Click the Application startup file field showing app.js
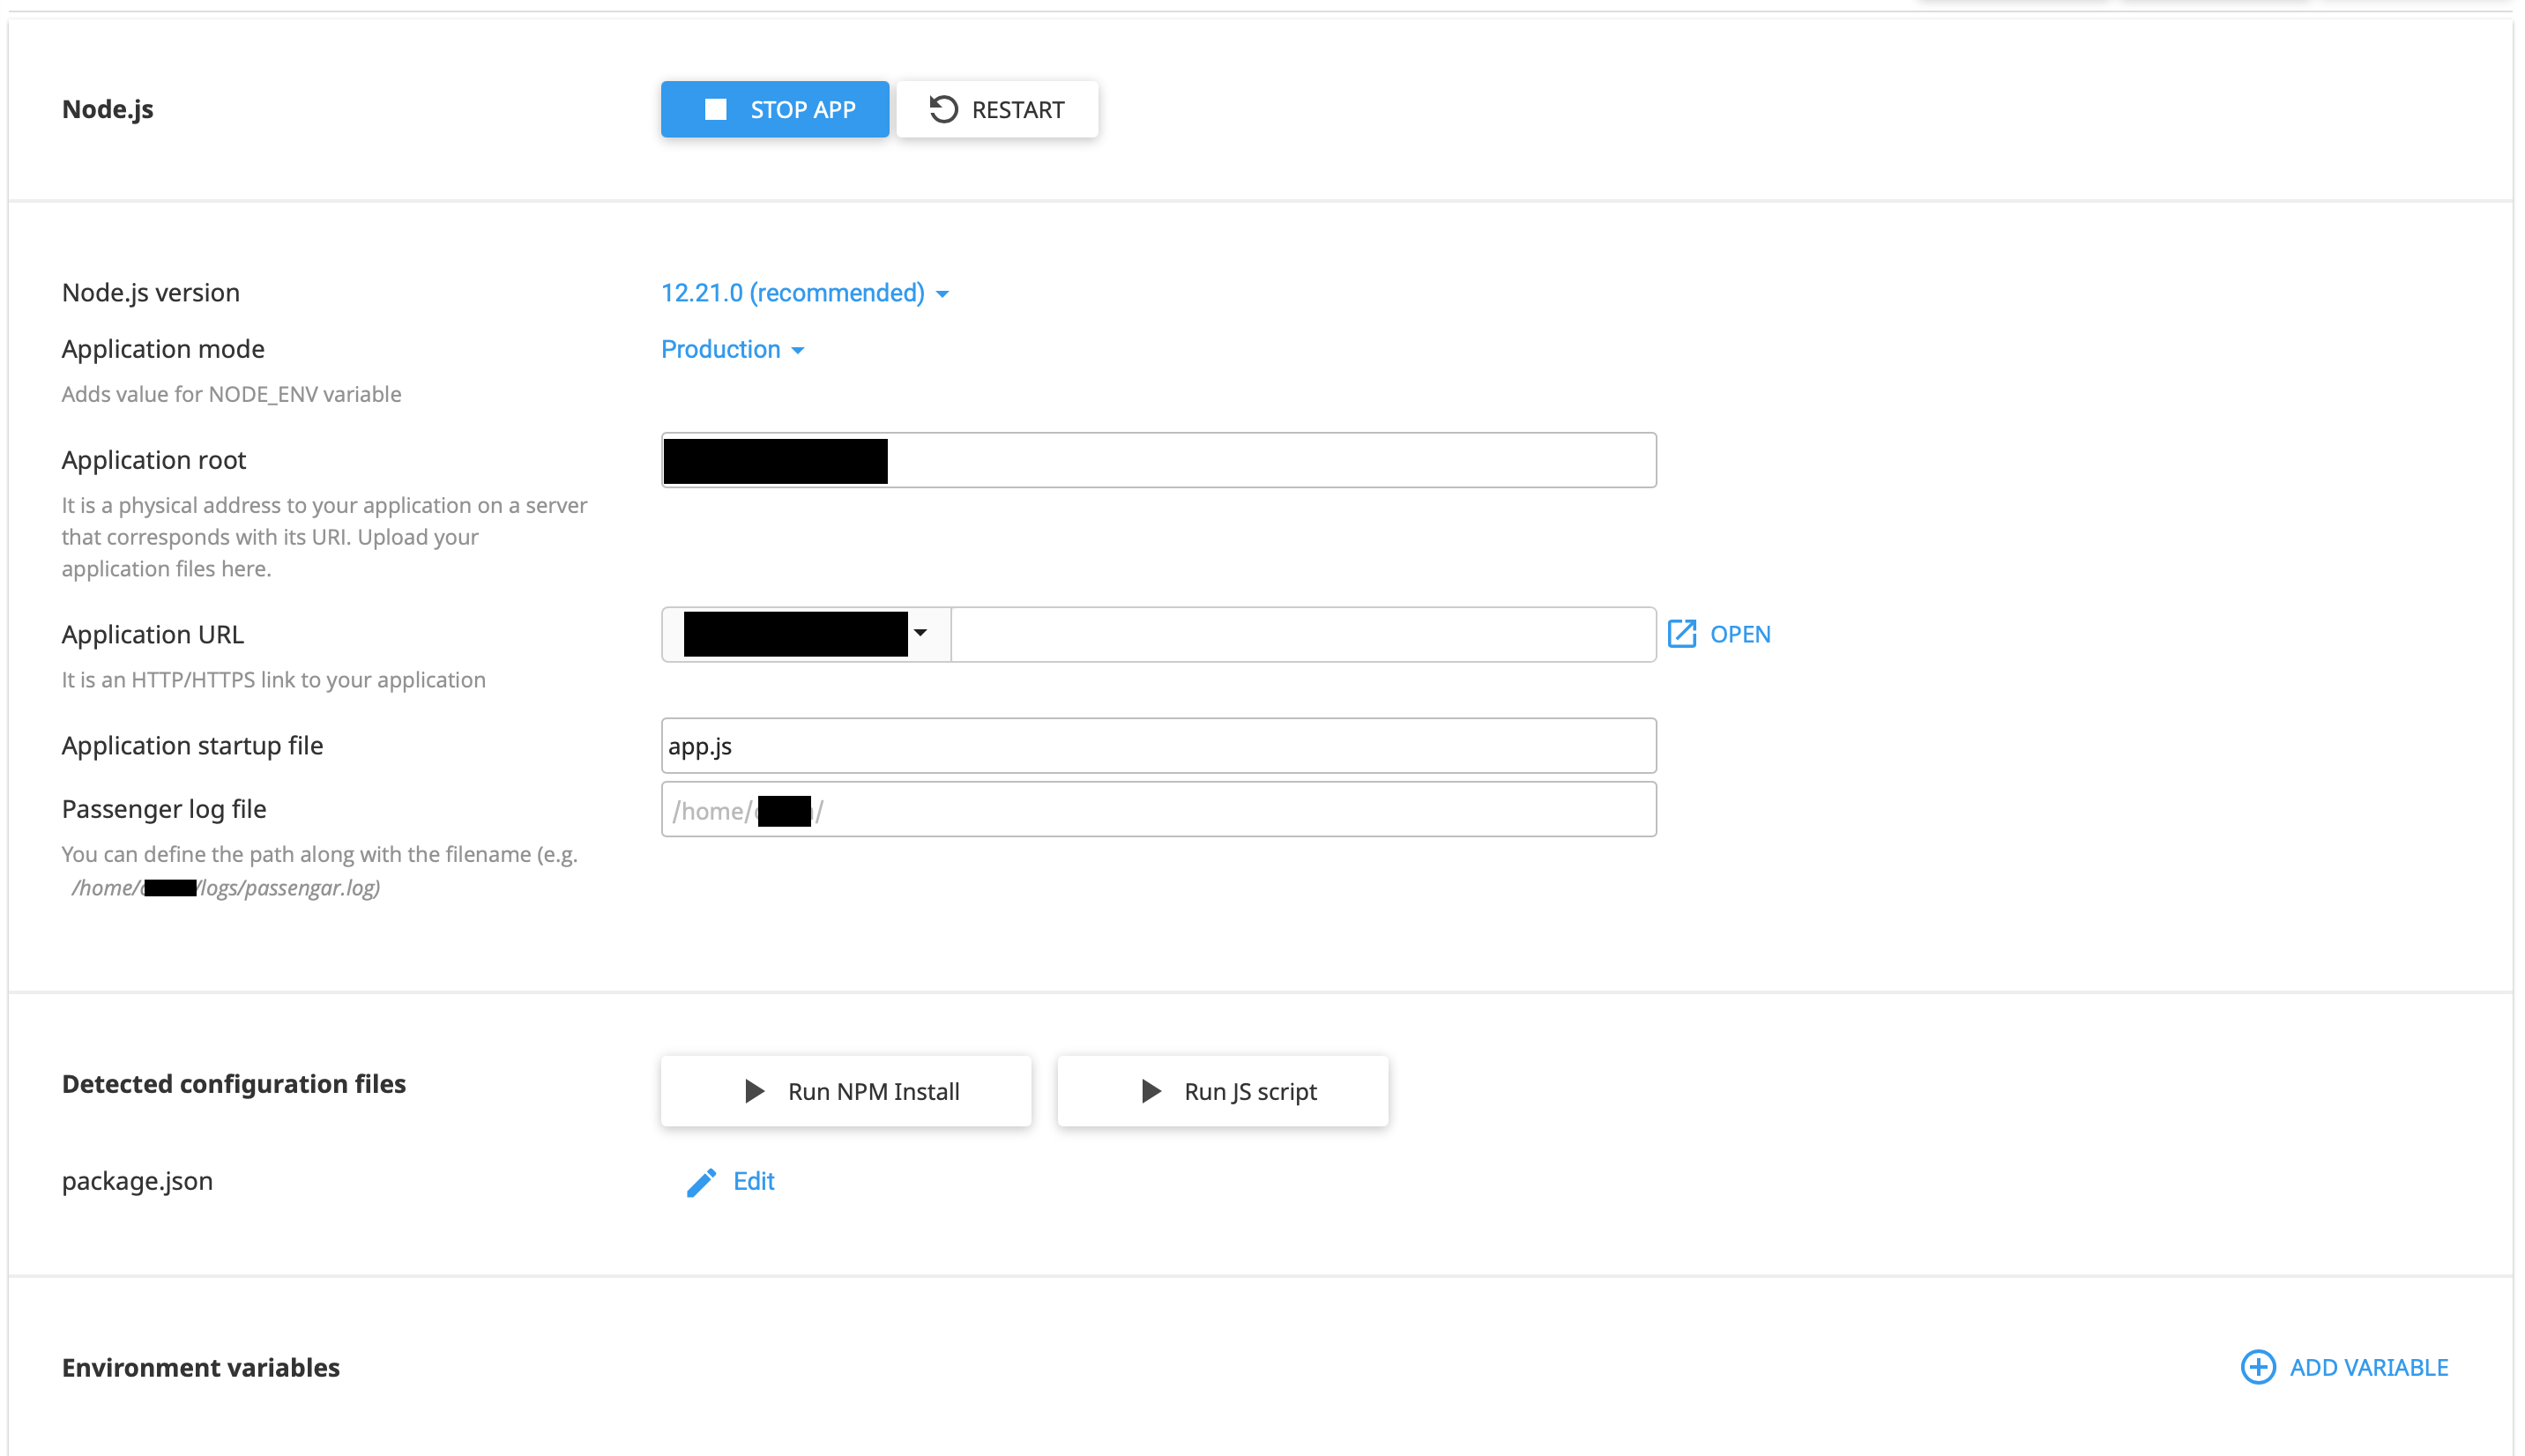This screenshot has height=1456, width=2525. point(1158,745)
